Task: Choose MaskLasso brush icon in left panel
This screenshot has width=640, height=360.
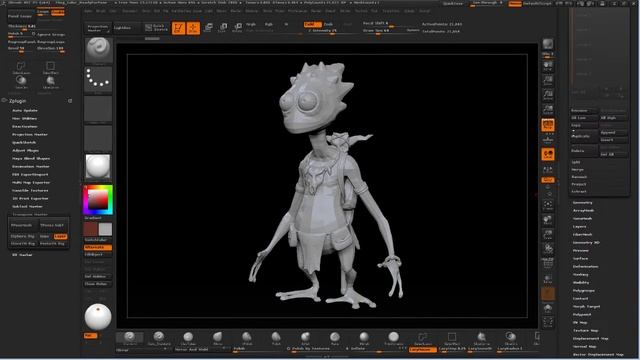Action: tap(50, 82)
